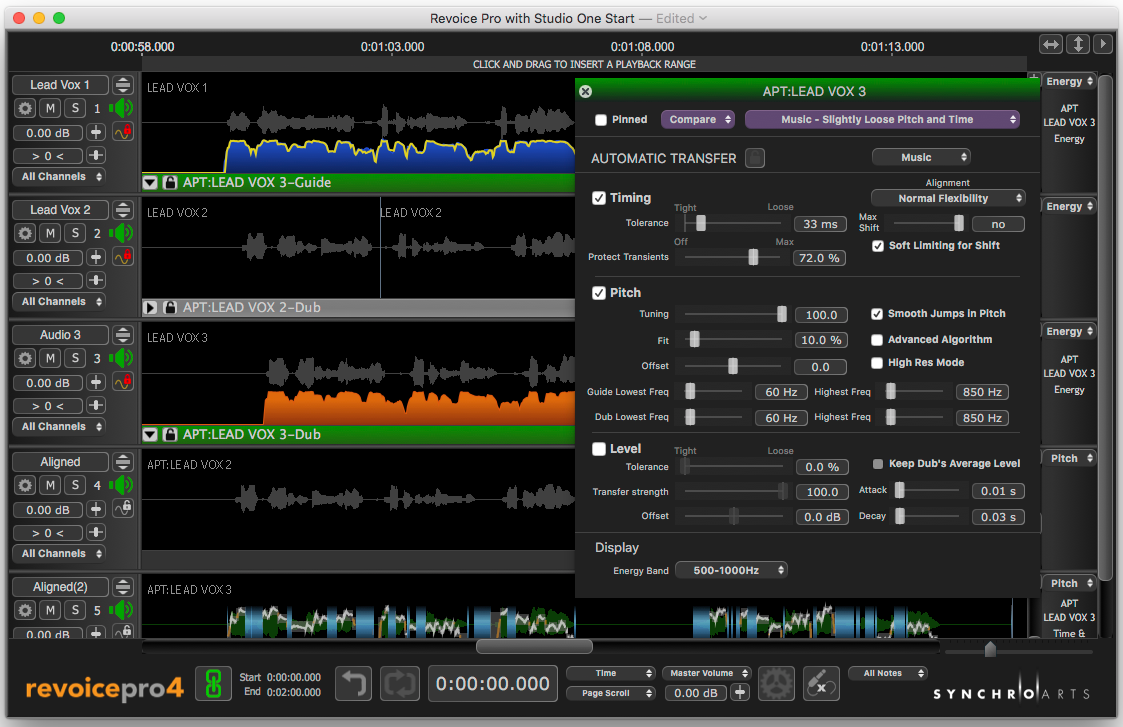Viewport: 1123px width, 727px height.
Task: Click the green link icon in bottom bar
Action: click(211, 684)
